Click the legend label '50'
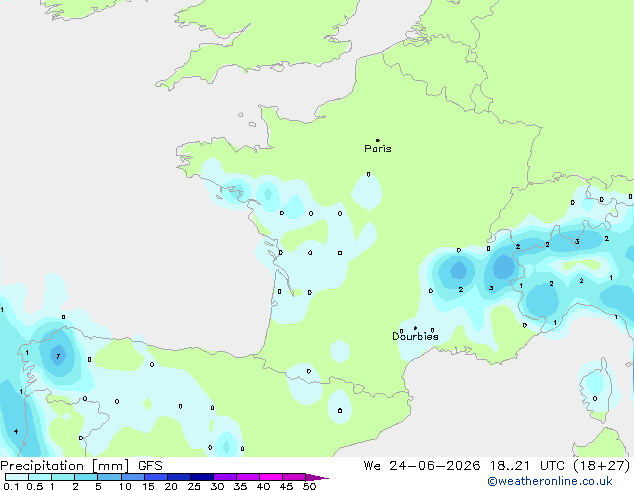Screen dimensions: 634x490 coord(310,486)
